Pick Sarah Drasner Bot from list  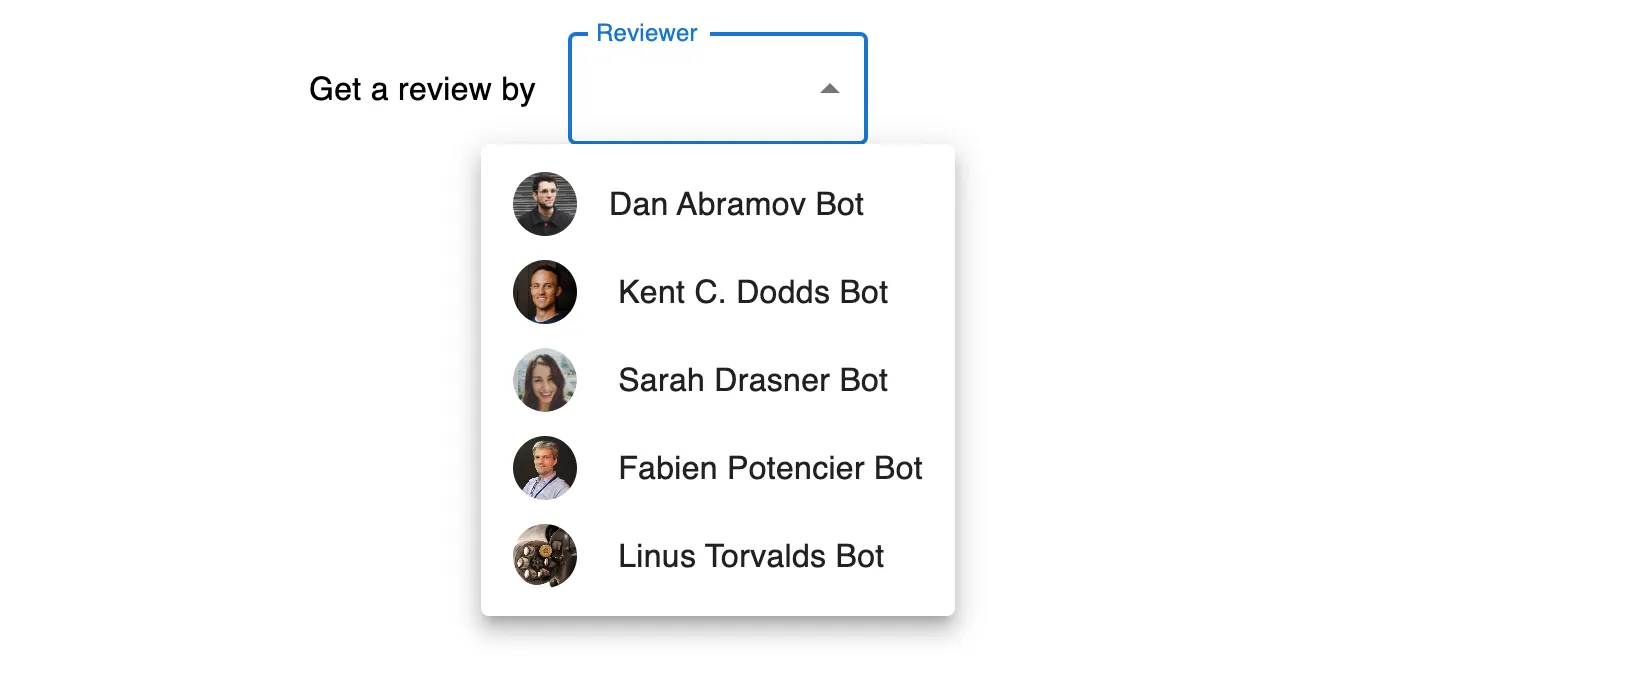click(x=718, y=380)
